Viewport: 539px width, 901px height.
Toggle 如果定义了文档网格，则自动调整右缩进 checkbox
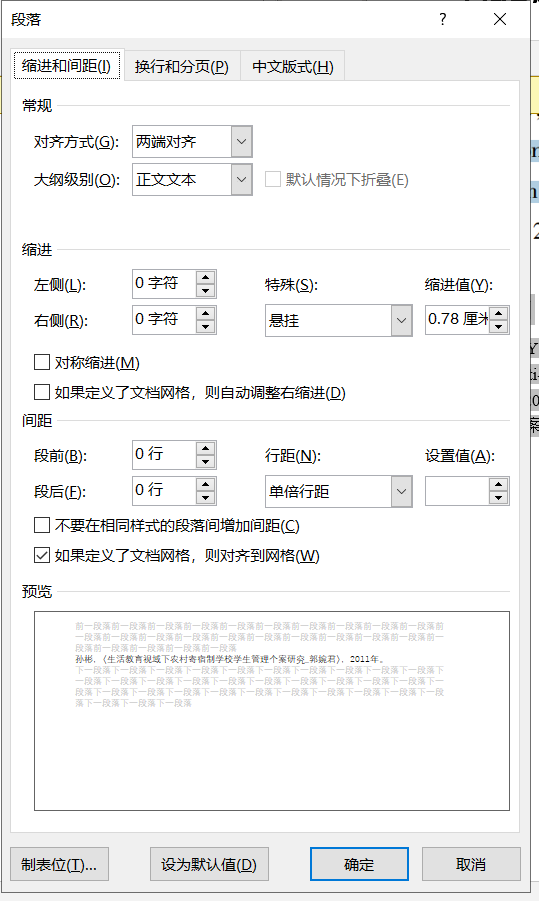tap(42, 392)
